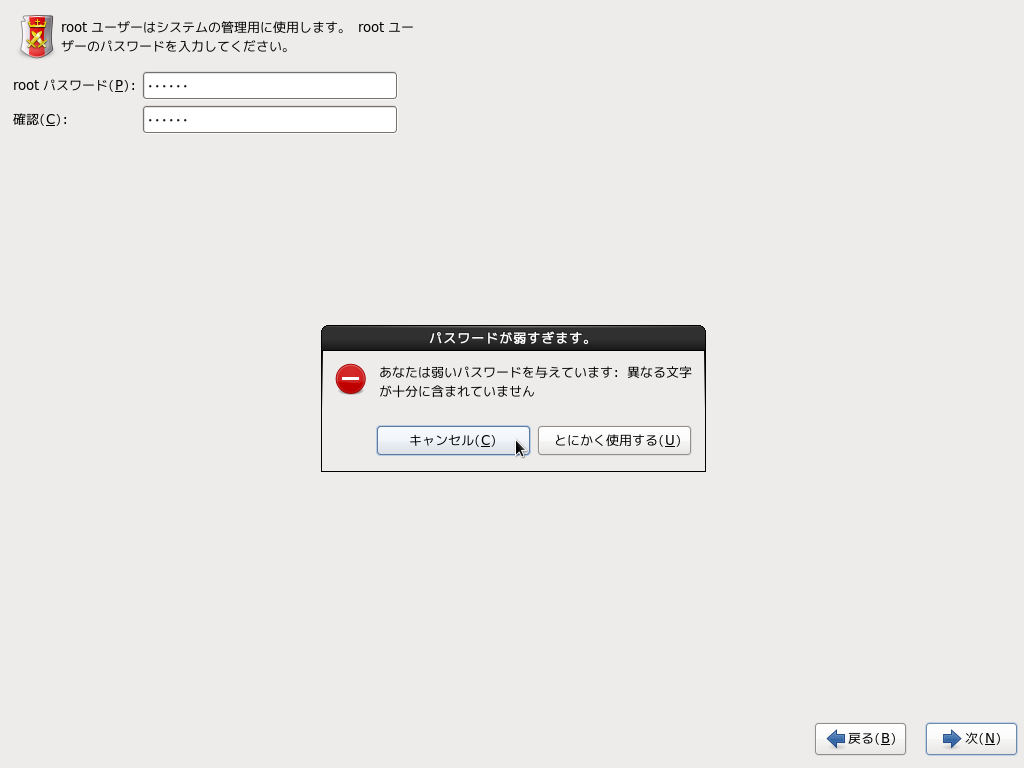
Task: Proceed with the 次(N) button text
Action: coord(982,739)
